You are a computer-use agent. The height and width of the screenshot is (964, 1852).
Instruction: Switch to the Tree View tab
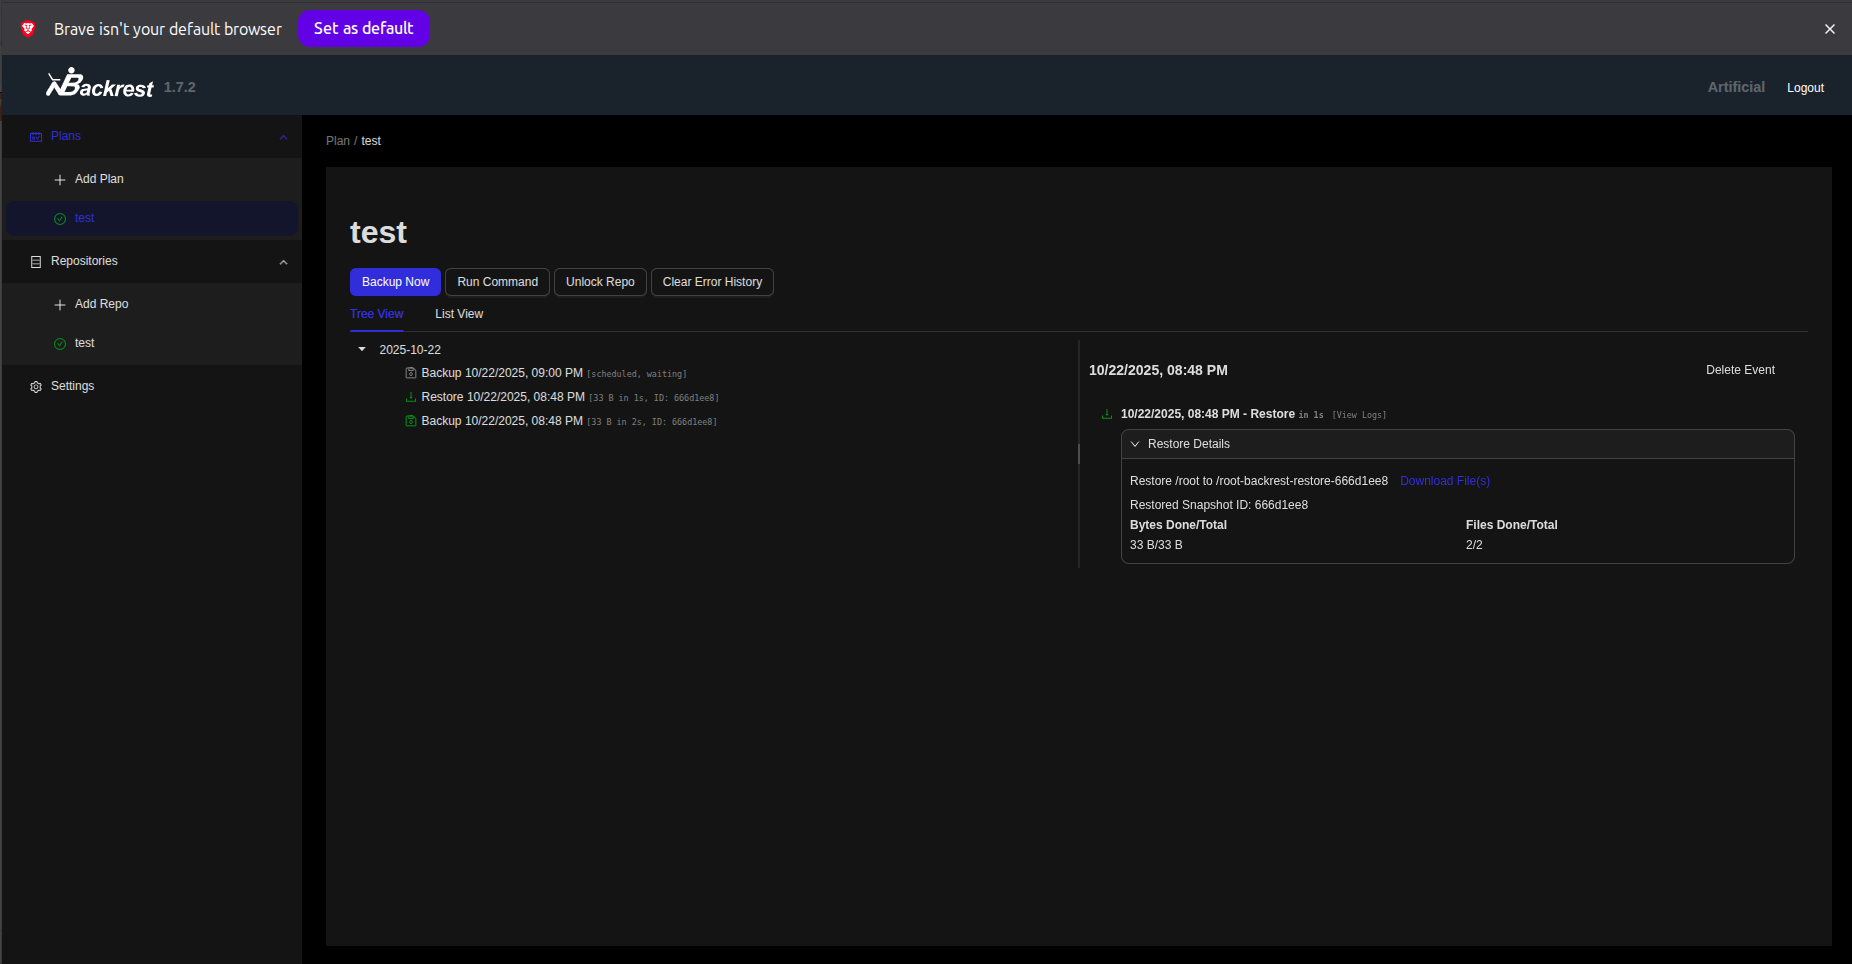pyautogui.click(x=376, y=314)
